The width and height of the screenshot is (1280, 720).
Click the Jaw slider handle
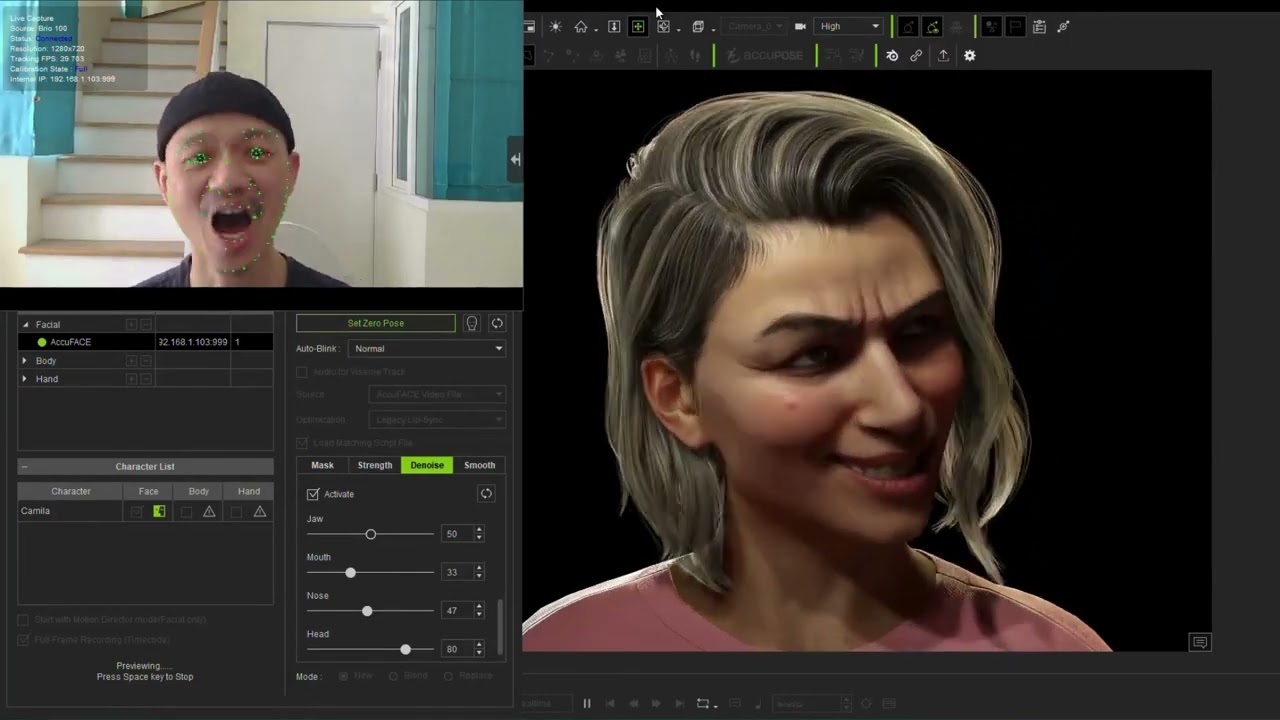point(371,534)
